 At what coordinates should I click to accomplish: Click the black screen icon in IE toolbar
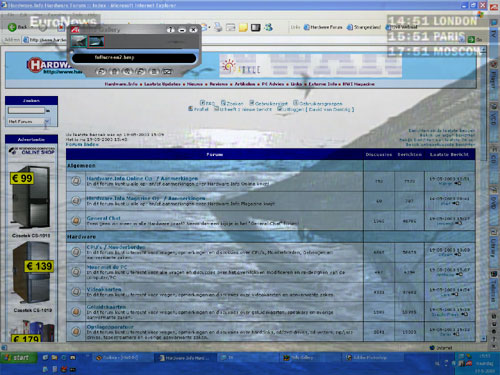256,28
